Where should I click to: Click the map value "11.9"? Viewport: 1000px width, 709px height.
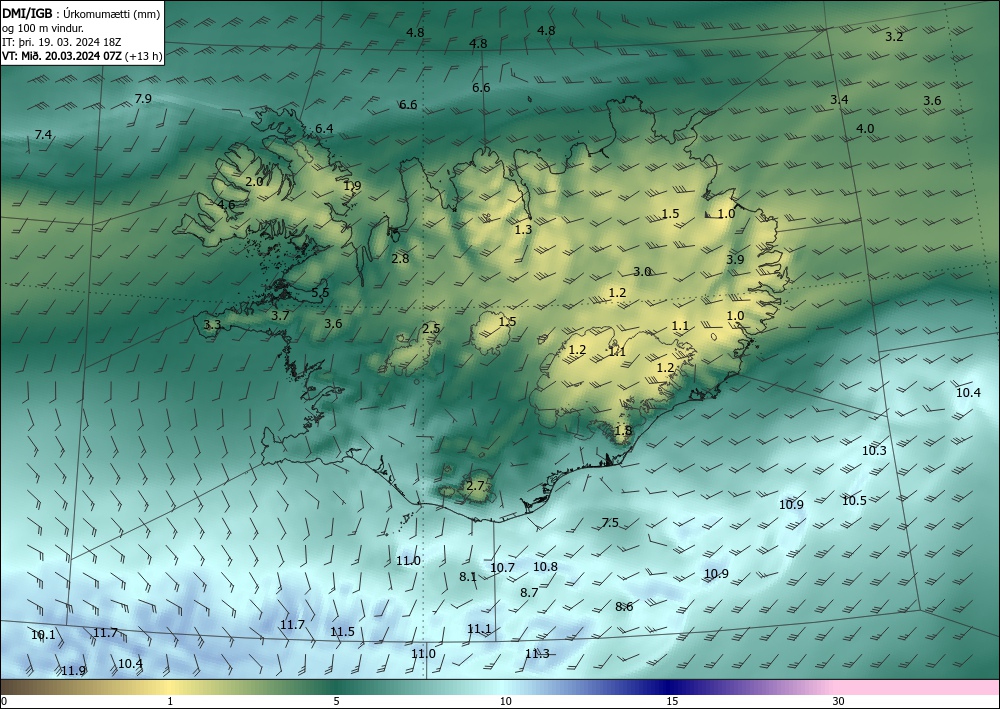tap(73, 671)
